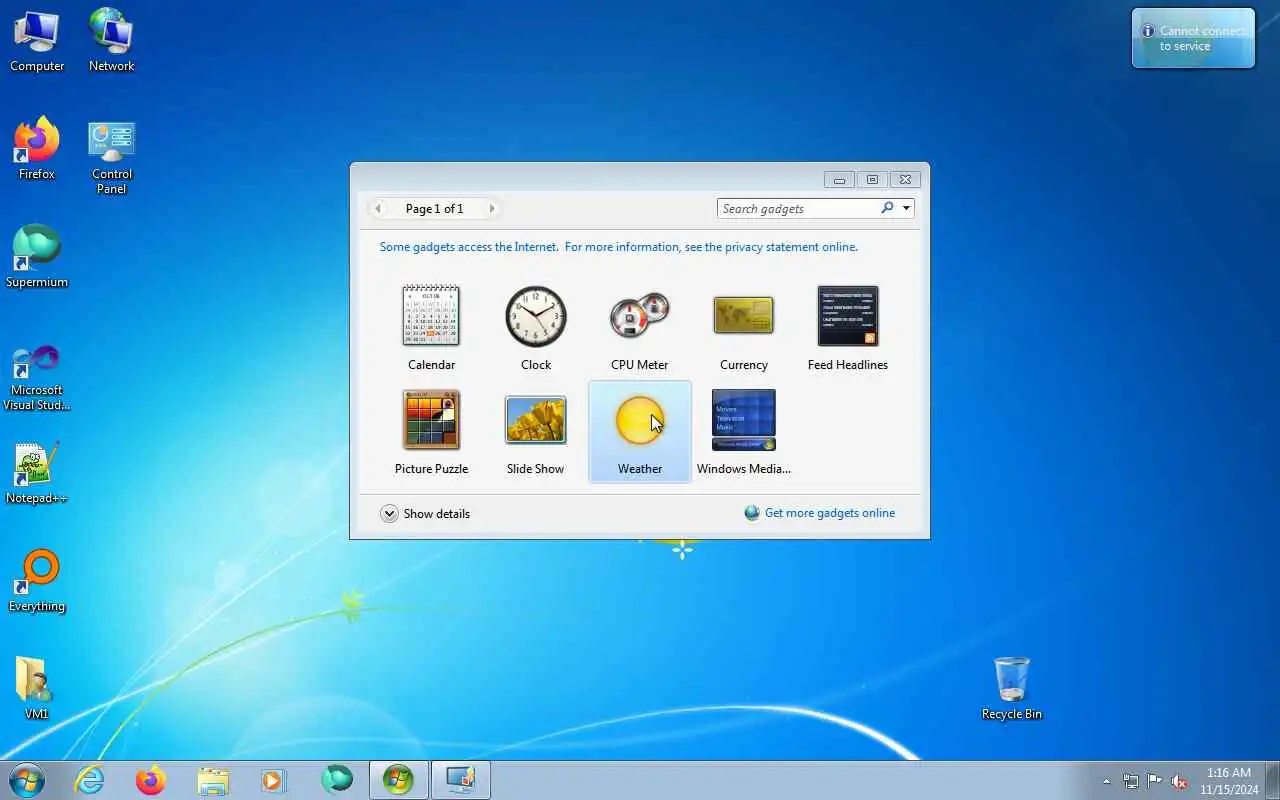Image resolution: width=1280 pixels, height=800 pixels.
Task: Click the network tray icon
Action: pos(1131,781)
